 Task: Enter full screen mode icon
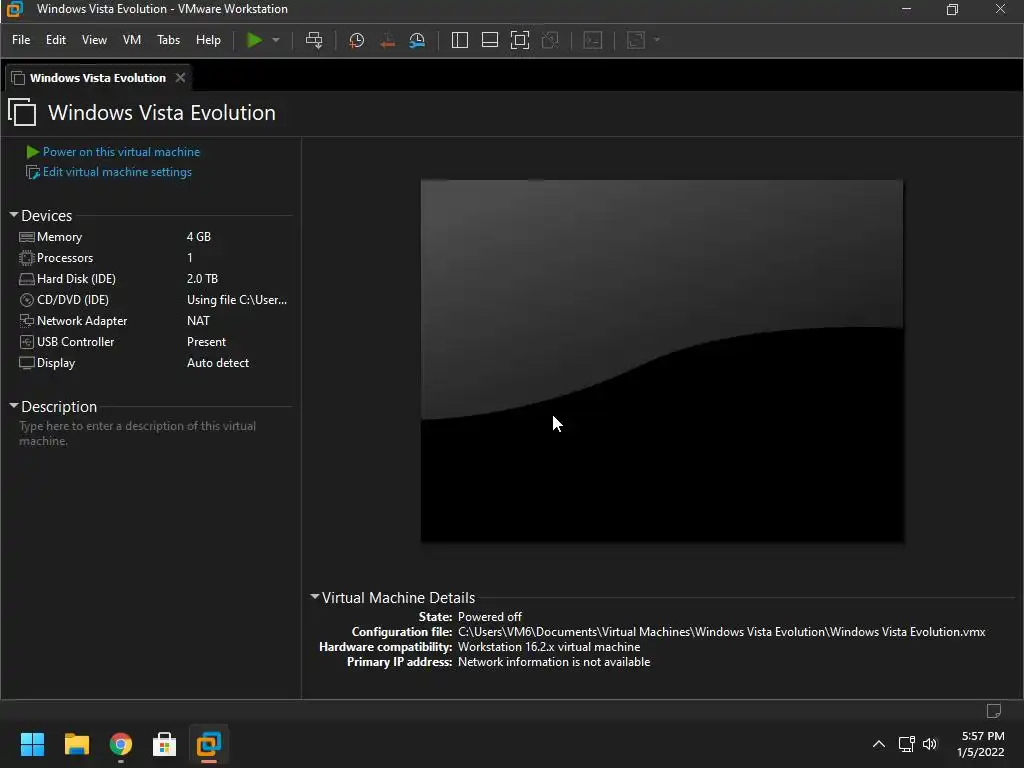520,40
